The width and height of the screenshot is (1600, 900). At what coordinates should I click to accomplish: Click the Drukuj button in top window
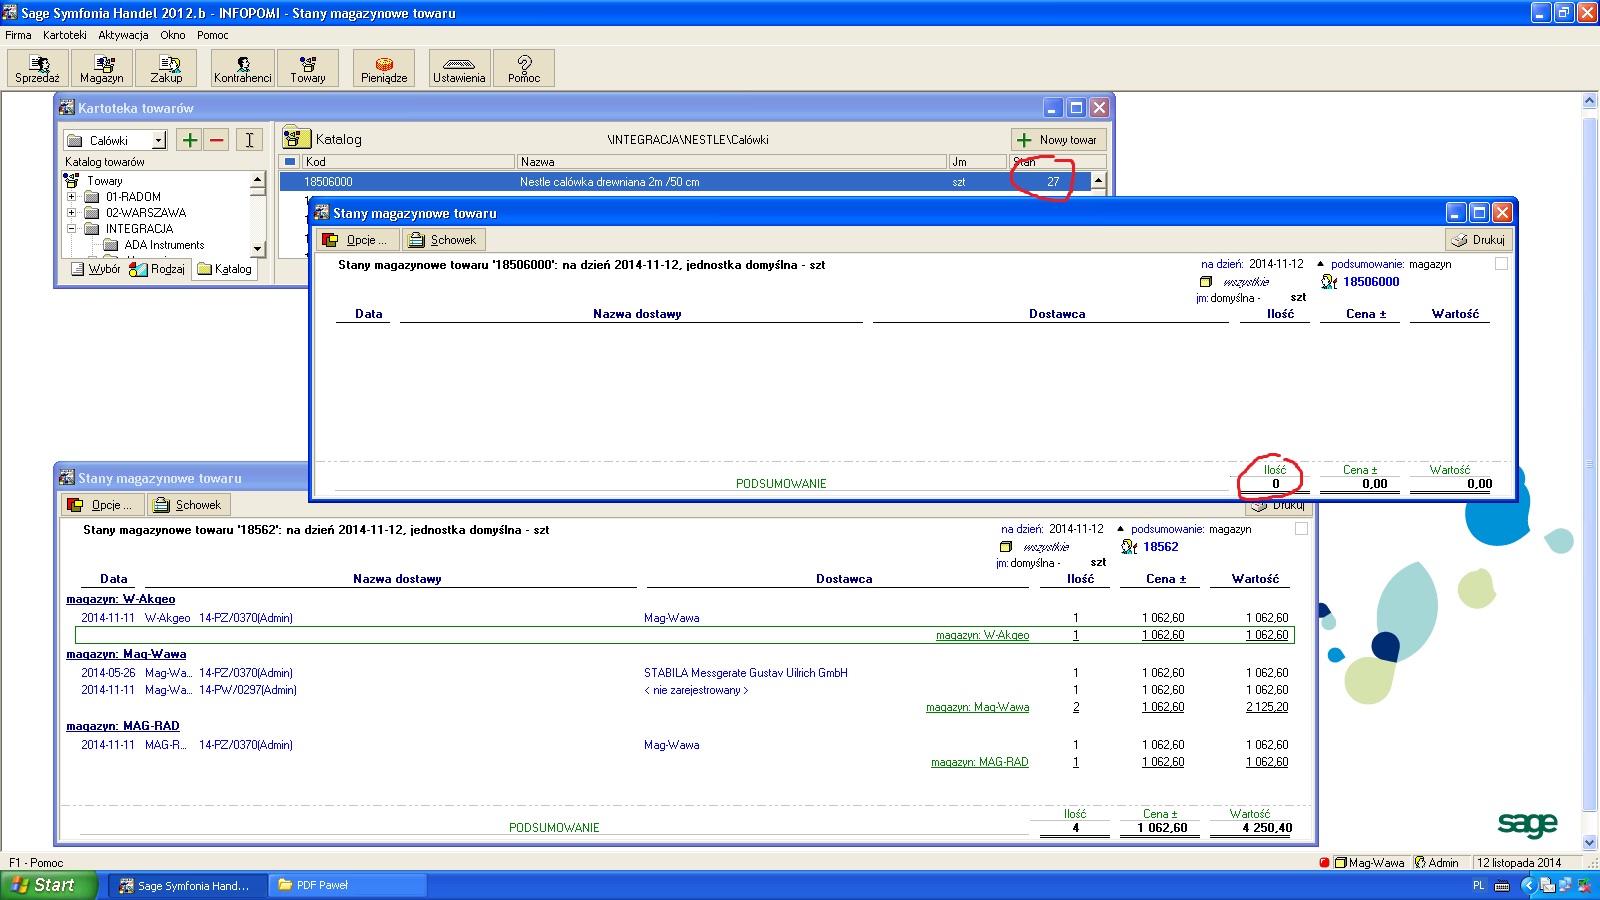[1478, 240]
